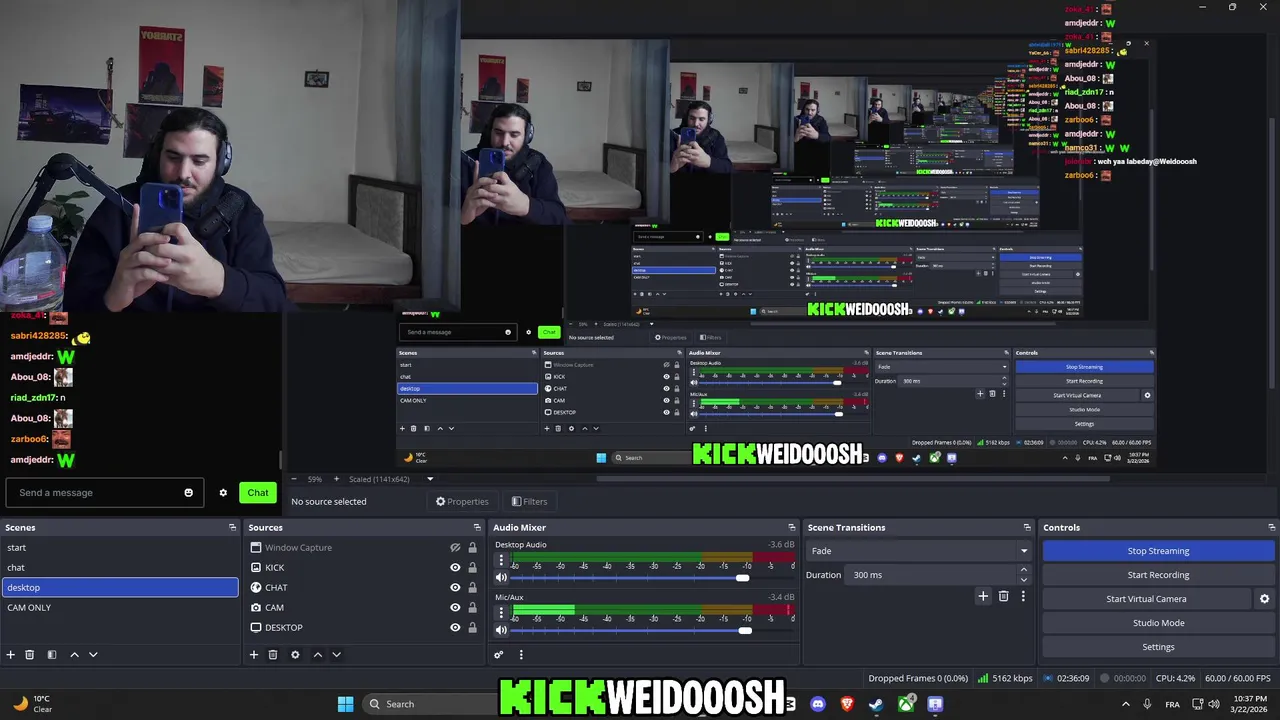Mute Mic/Aux speaker icon
This screenshot has width=1280, height=720.
501,629
